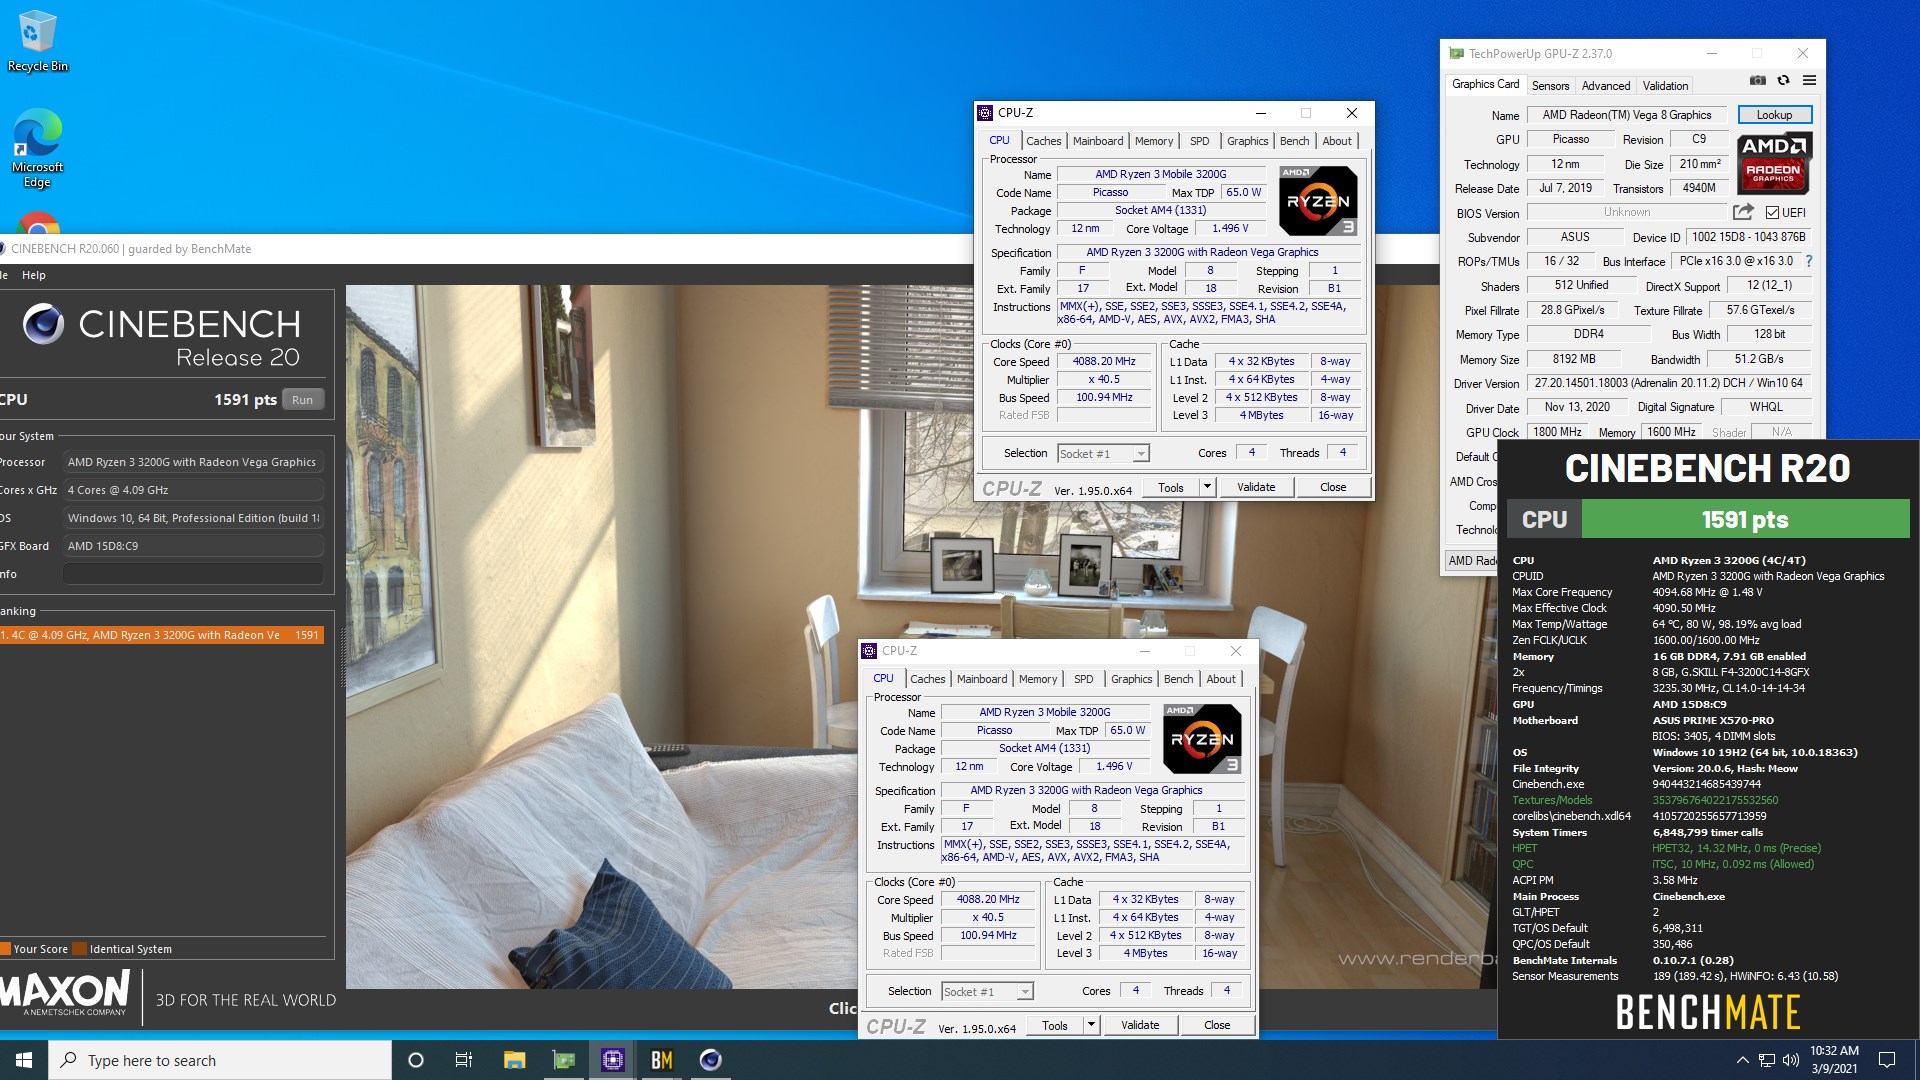Click Close button in upper CPU-Z
The width and height of the screenshot is (1920, 1080).
pyautogui.click(x=1333, y=487)
